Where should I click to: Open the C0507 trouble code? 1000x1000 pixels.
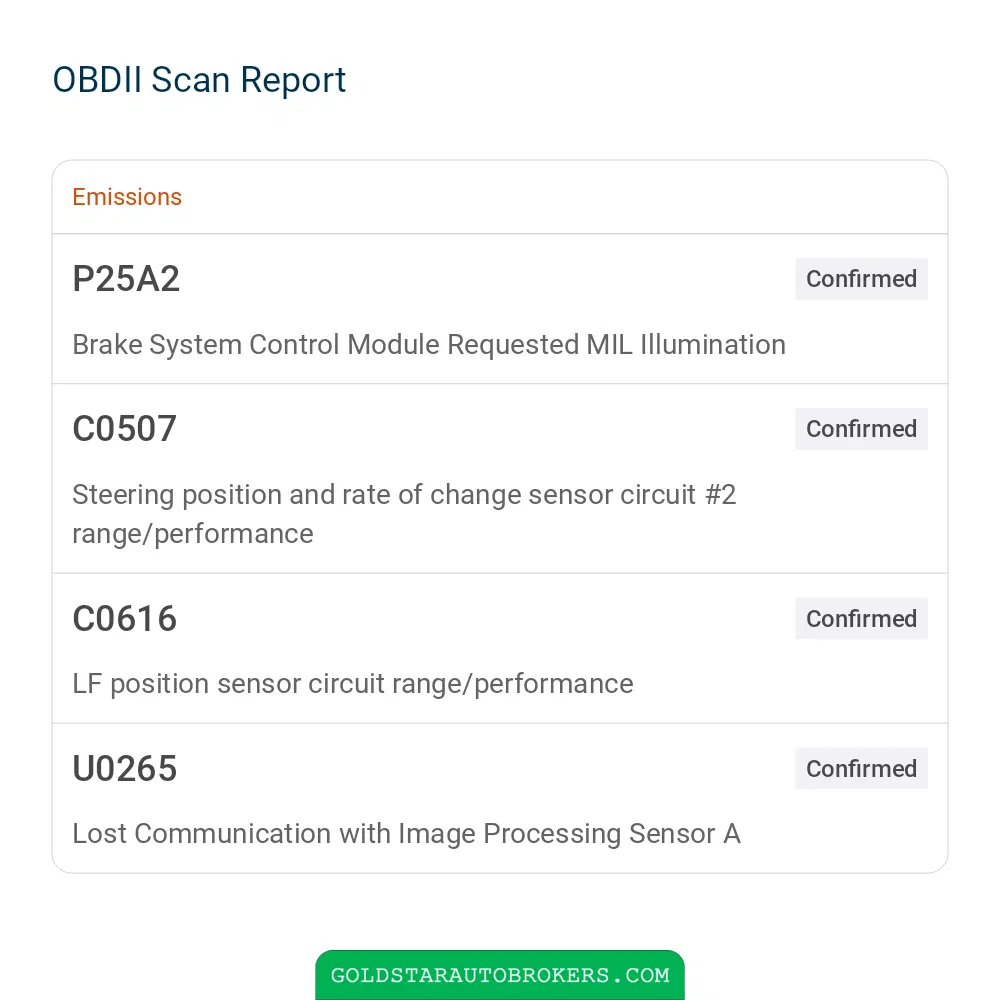coord(124,429)
